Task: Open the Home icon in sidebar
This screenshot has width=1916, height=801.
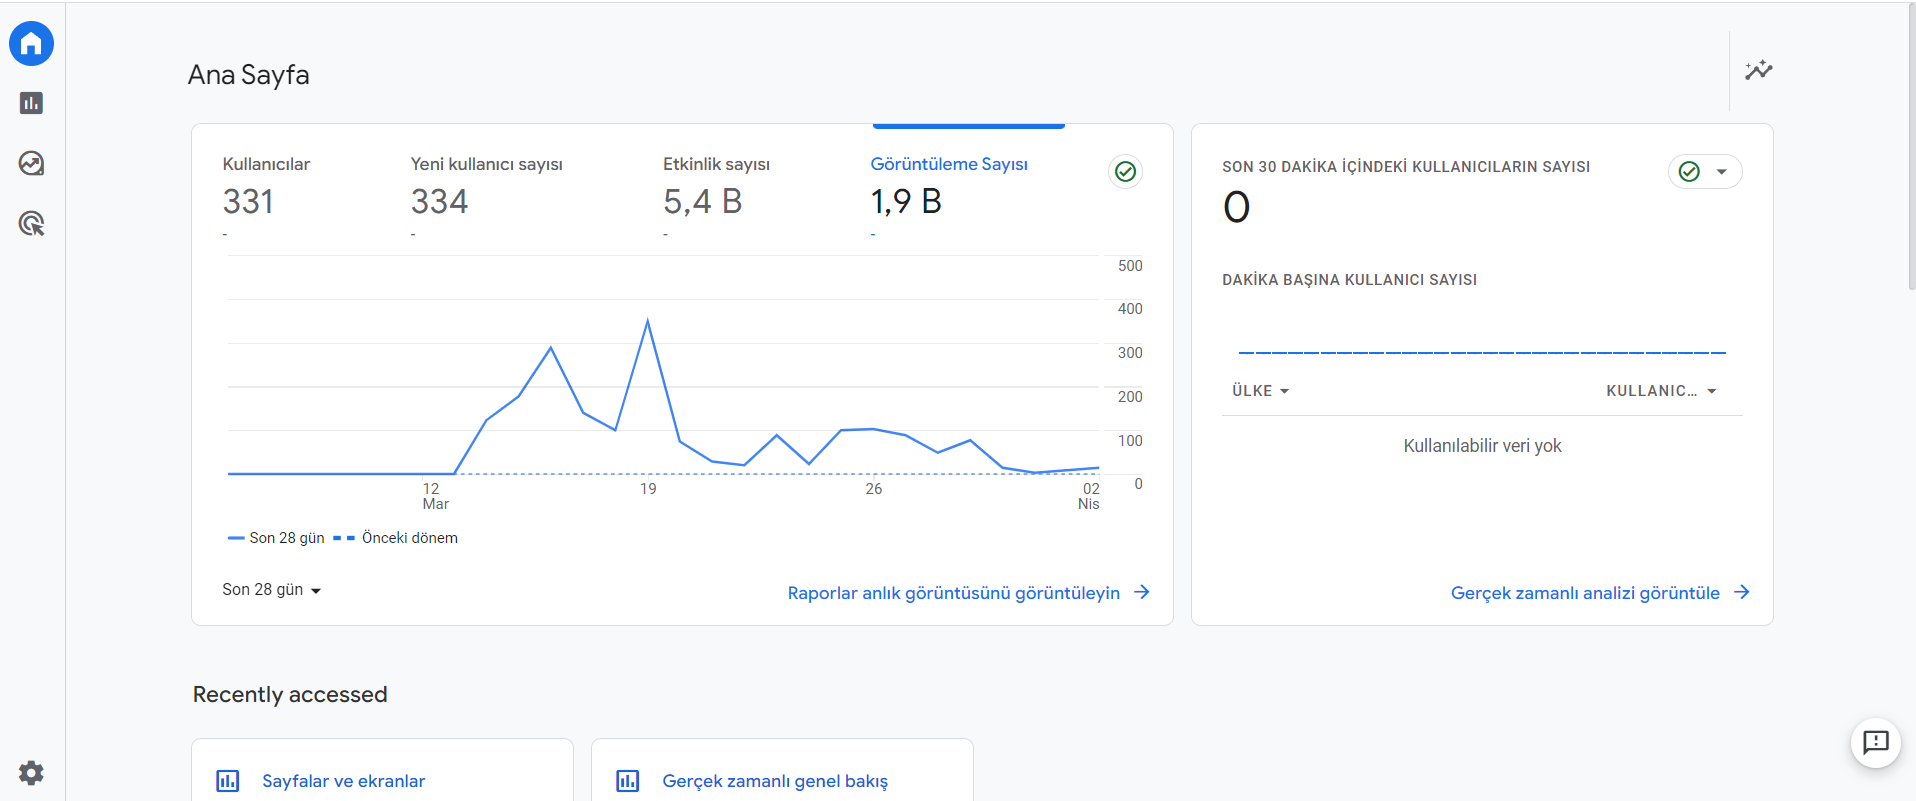Action: (31, 44)
